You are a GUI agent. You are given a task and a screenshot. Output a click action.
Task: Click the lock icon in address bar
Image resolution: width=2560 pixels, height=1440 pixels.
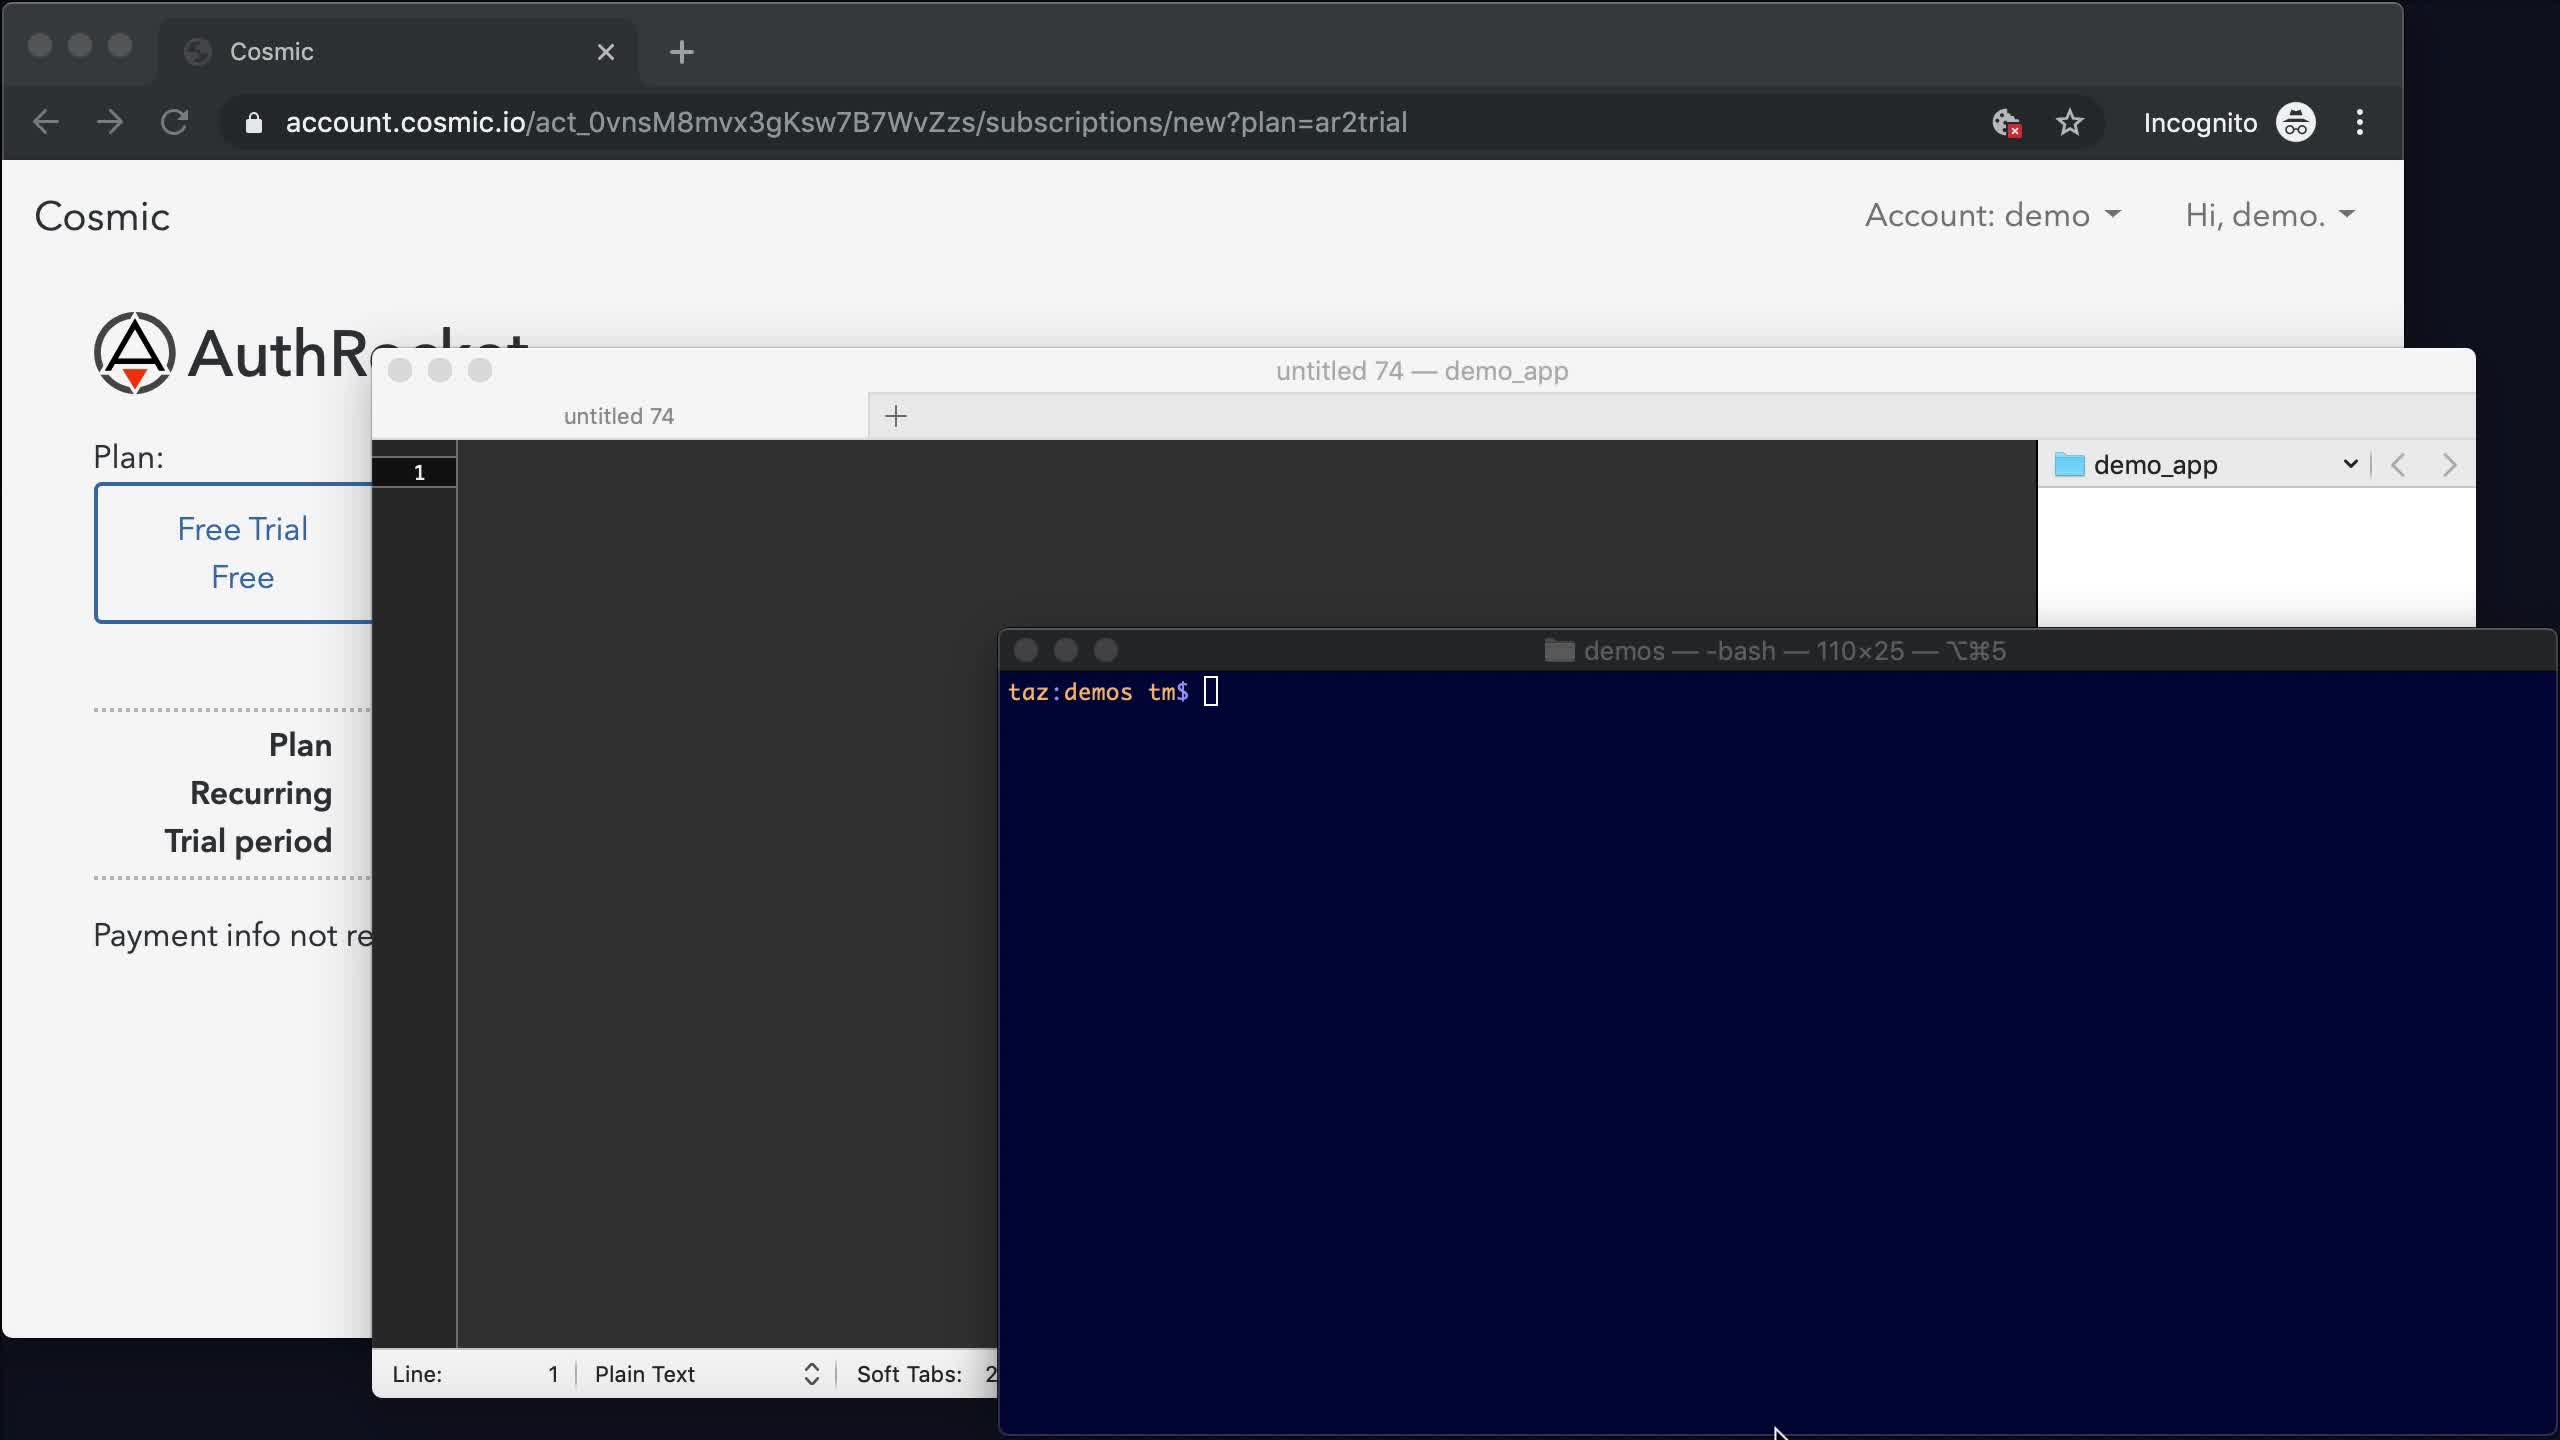254,122
